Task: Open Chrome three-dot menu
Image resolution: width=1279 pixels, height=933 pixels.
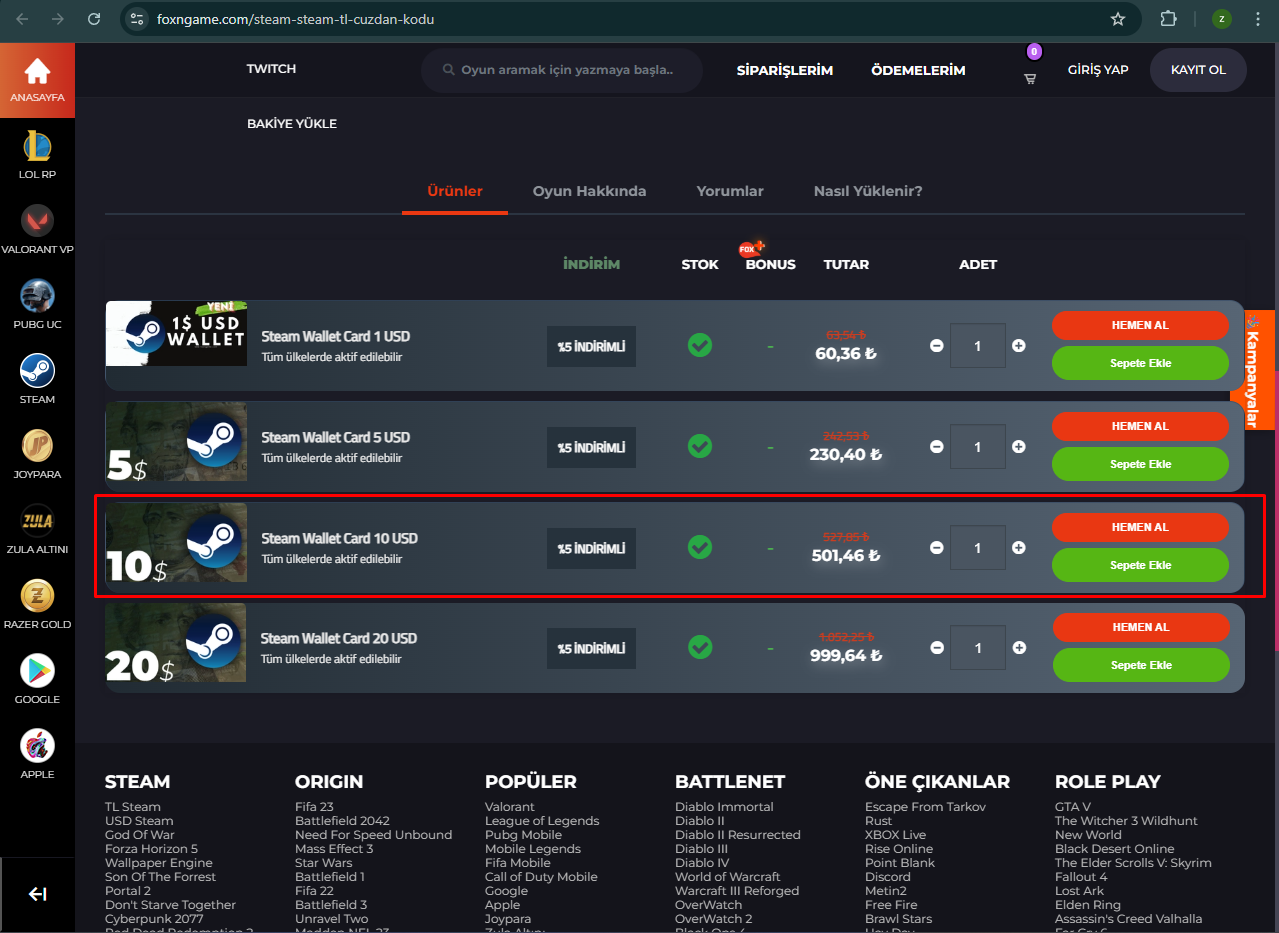Action: (x=1257, y=19)
